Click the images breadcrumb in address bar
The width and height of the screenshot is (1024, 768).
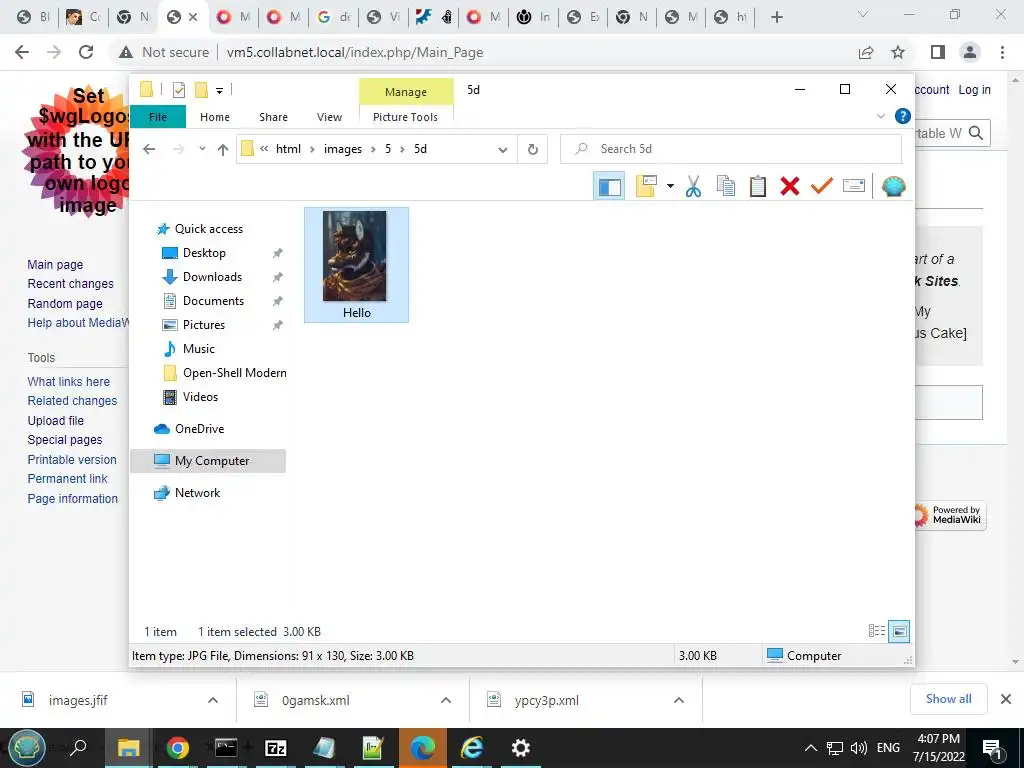pos(343,150)
